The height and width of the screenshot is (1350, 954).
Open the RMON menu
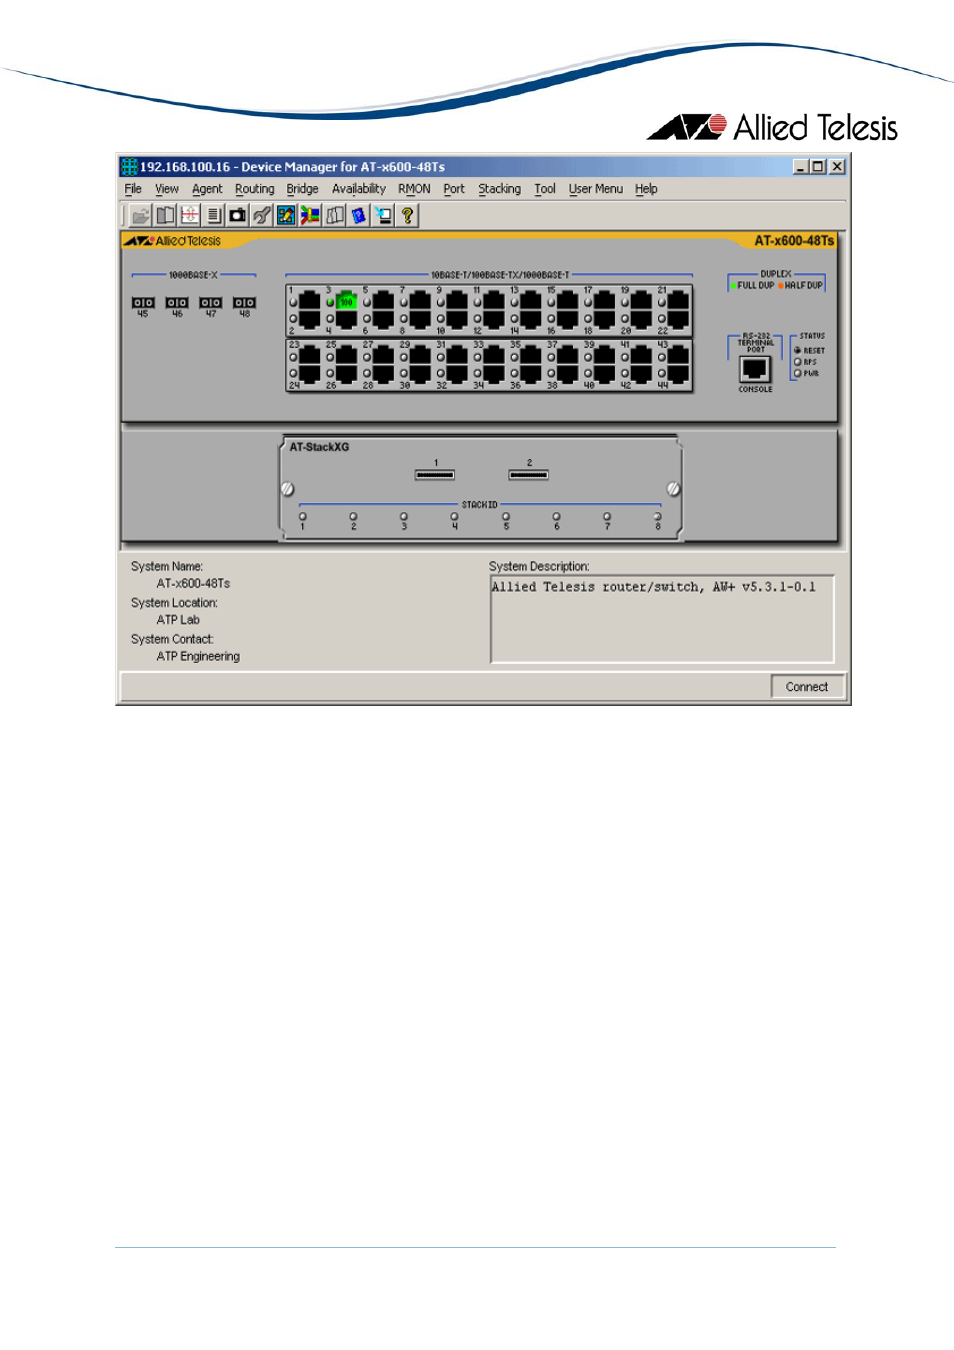[414, 189]
